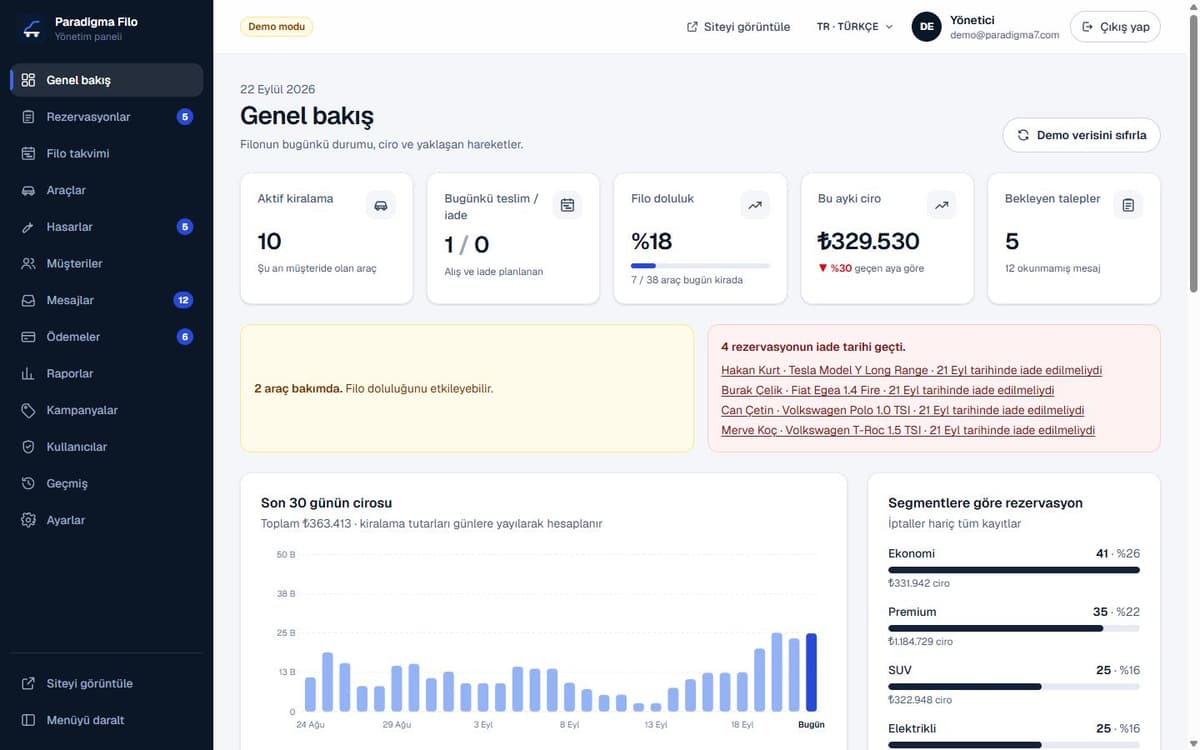Click the Filo doluluk progress bar
Image resolution: width=1200 pixels, height=750 pixels.
coord(700,265)
